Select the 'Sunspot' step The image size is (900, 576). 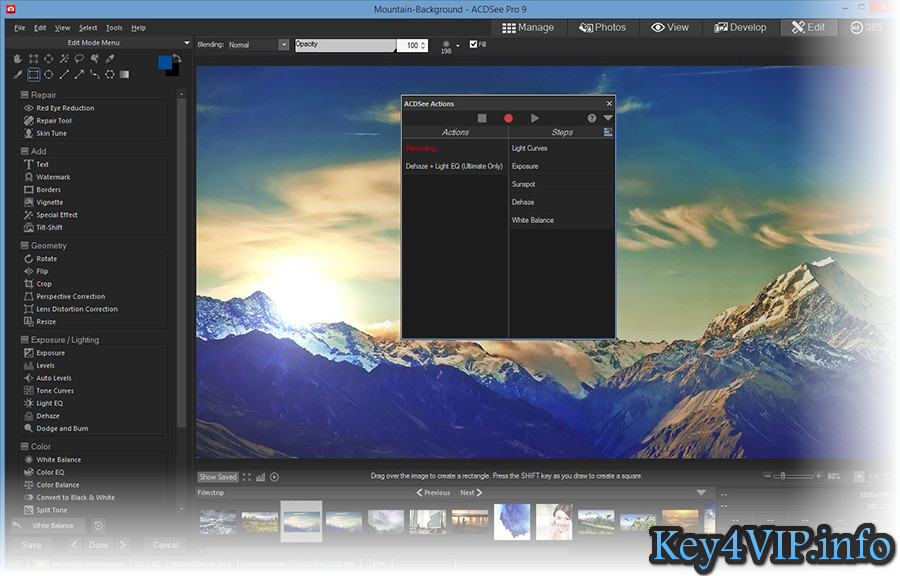tap(561, 184)
